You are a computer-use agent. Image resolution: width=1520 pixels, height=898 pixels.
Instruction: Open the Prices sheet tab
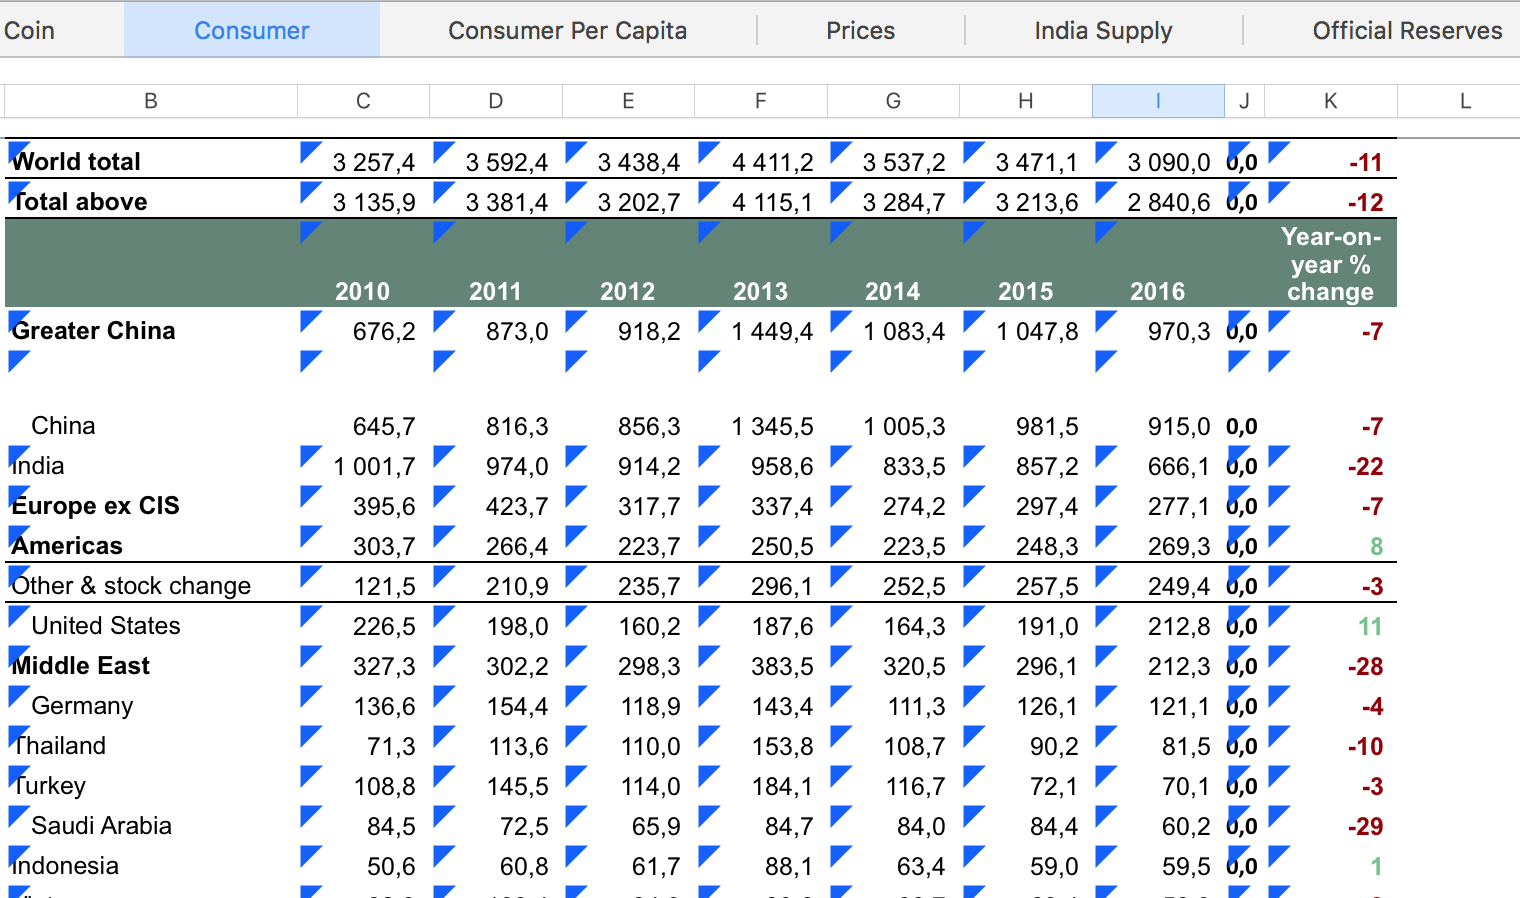(x=860, y=31)
